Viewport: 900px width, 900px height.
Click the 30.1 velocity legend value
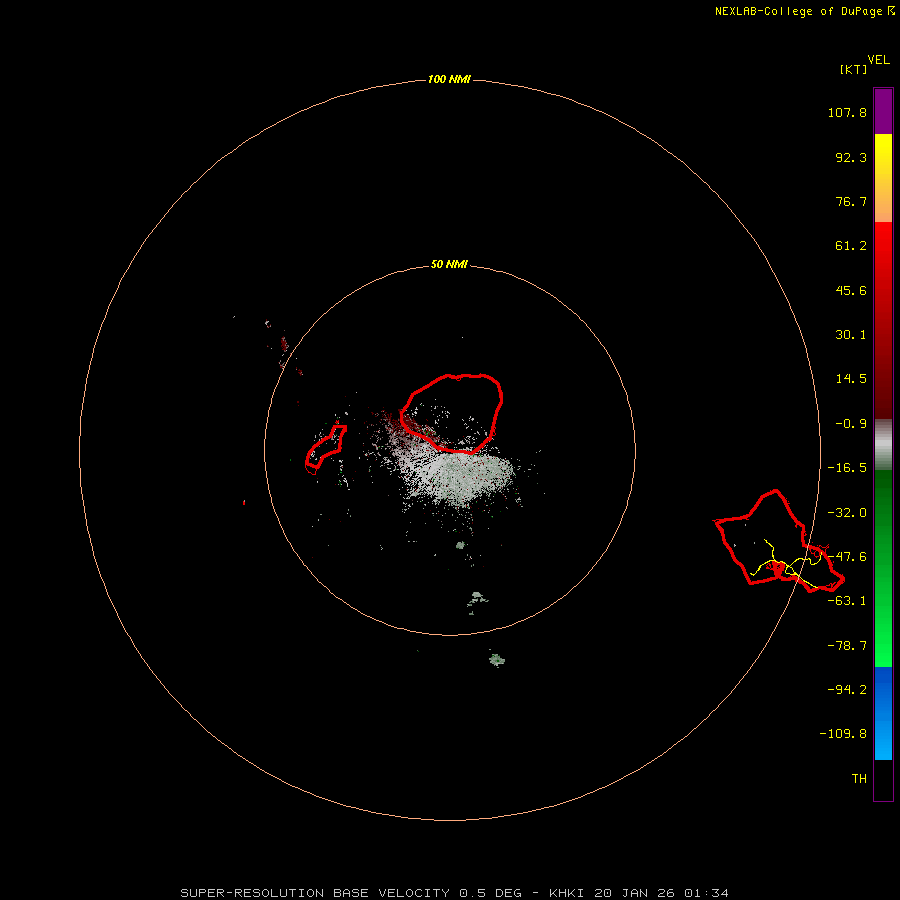(851, 335)
